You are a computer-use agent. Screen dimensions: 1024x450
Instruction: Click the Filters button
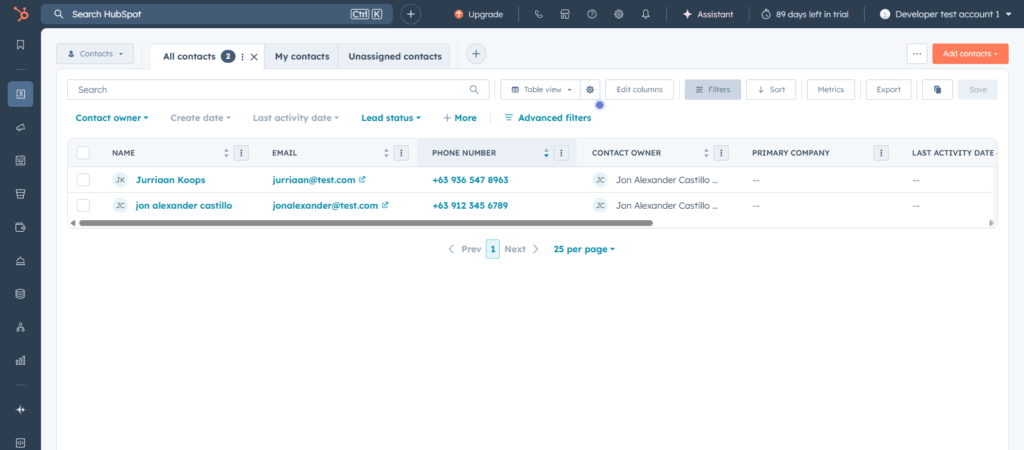[712, 89]
